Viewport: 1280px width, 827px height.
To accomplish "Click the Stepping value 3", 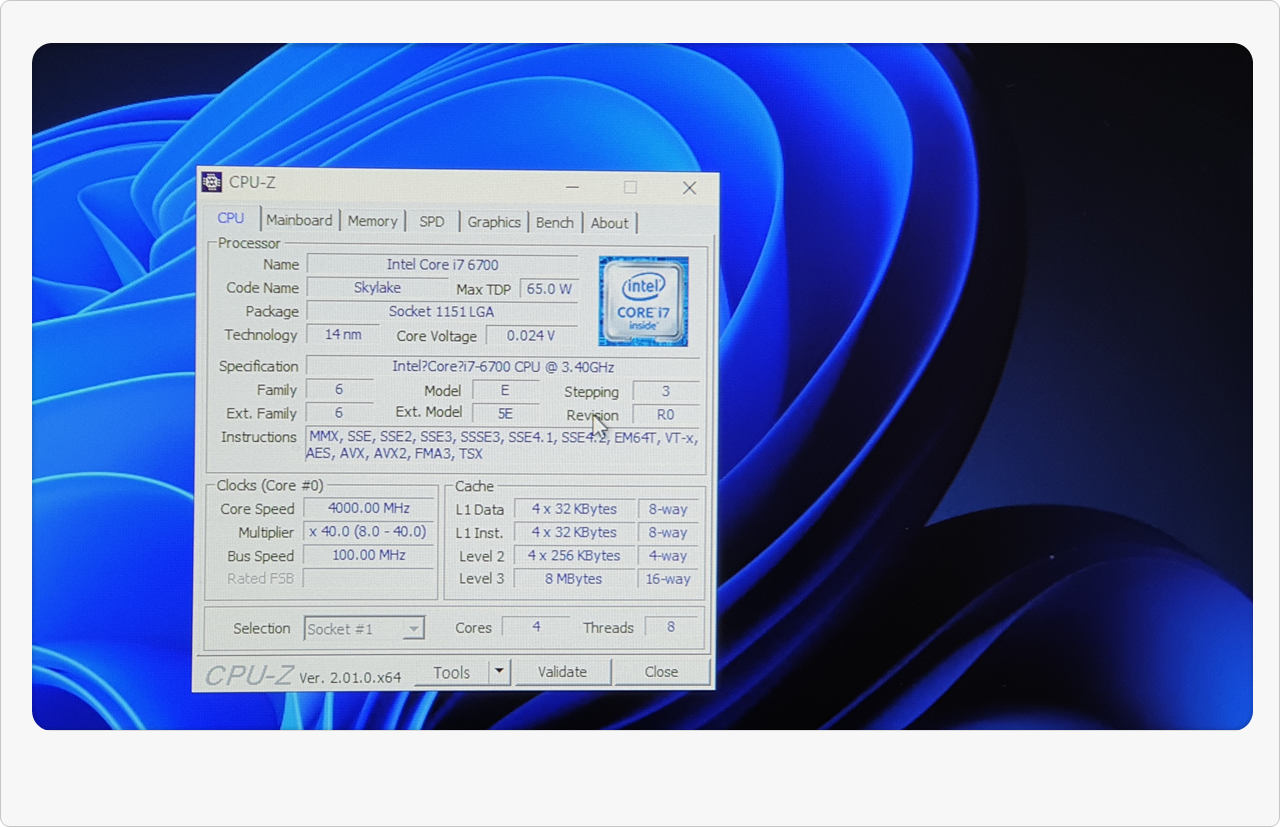I will 666,392.
